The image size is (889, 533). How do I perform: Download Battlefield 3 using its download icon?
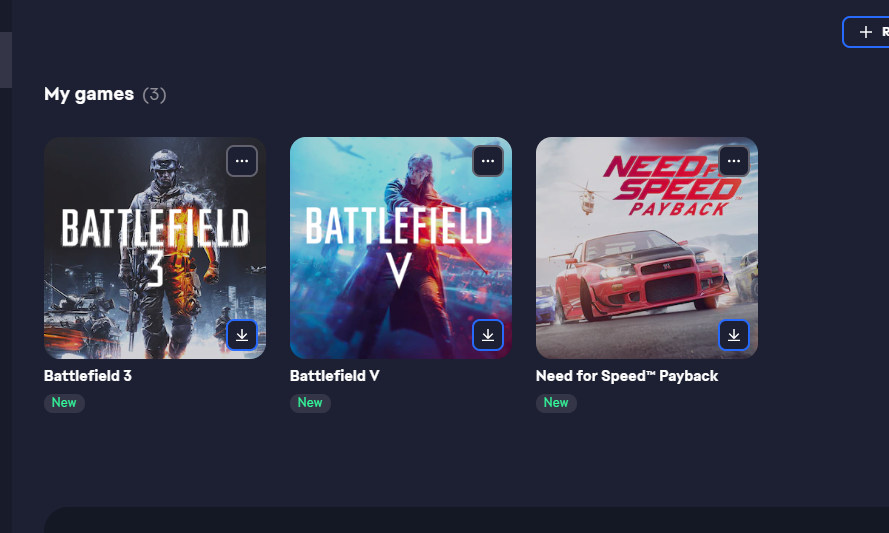[242, 335]
